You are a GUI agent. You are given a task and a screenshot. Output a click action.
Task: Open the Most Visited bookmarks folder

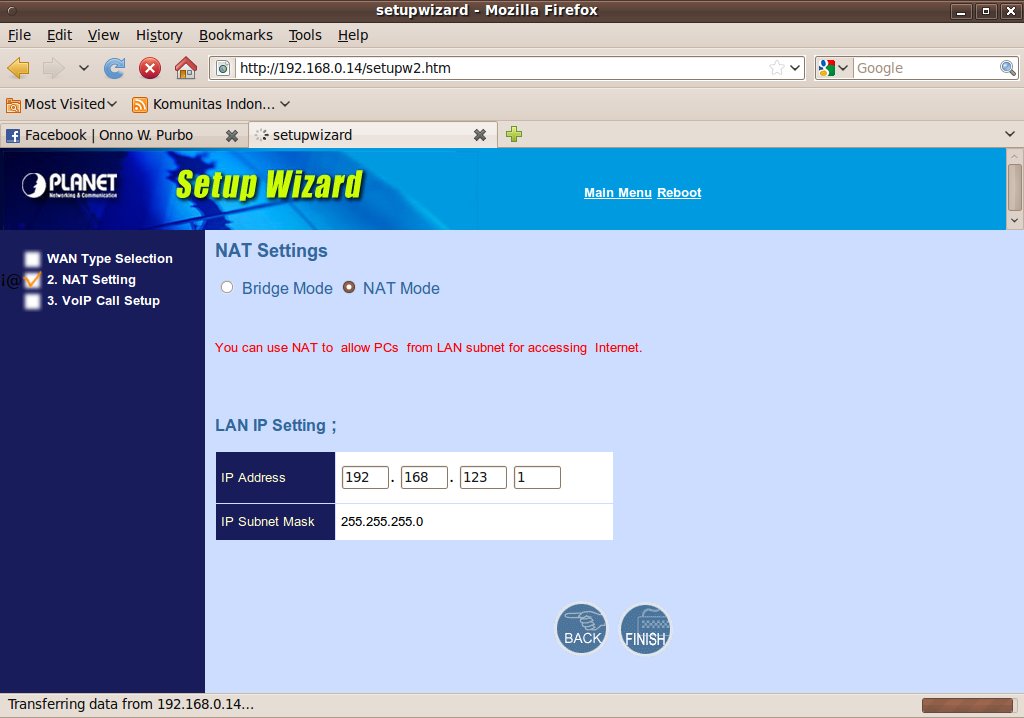[61, 105]
